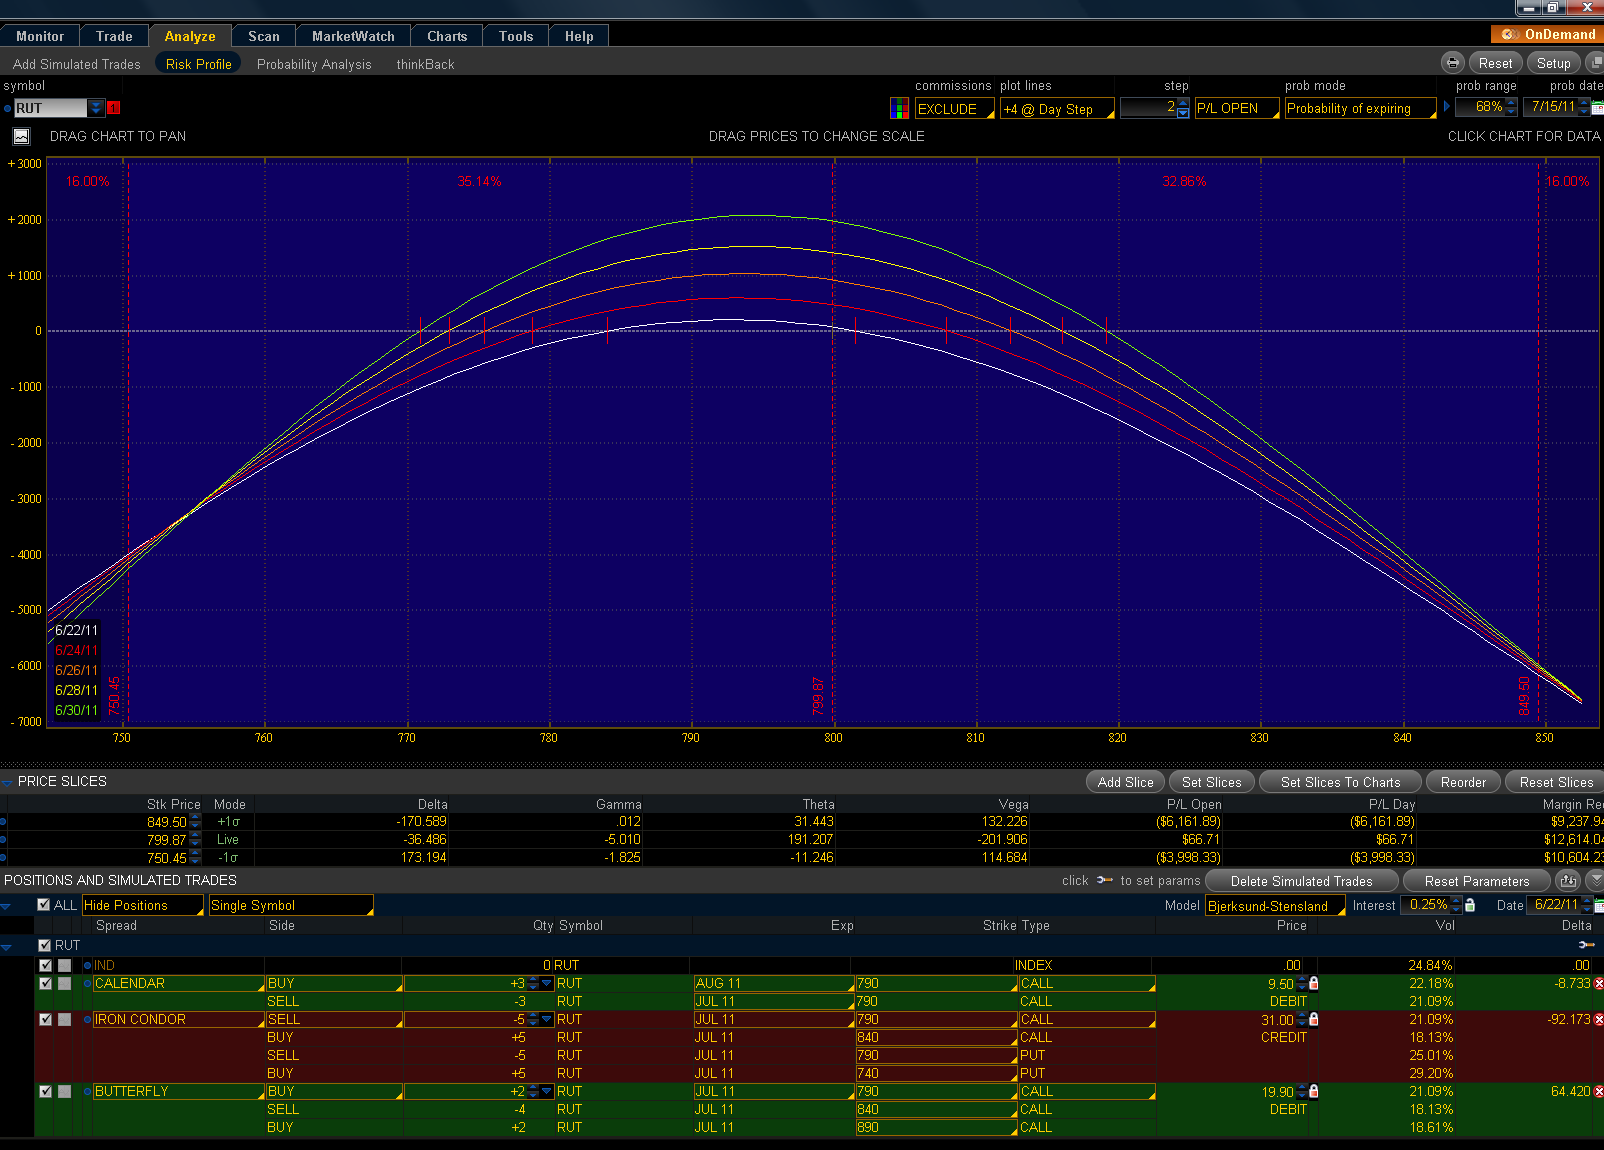This screenshot has width=1604, height=1150.
Task: Remove the CALENDAR trade with its red X
Action: [1598, 983]
